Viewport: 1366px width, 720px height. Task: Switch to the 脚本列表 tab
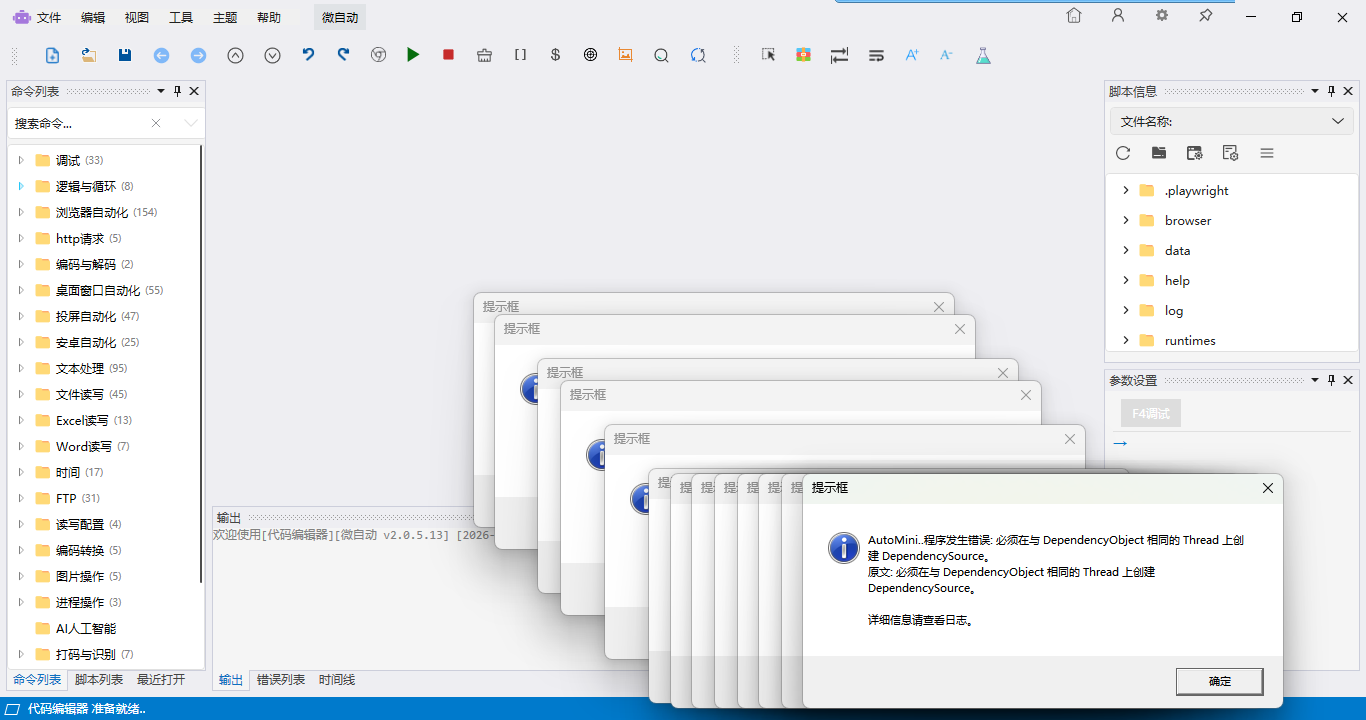coord(99,680)
